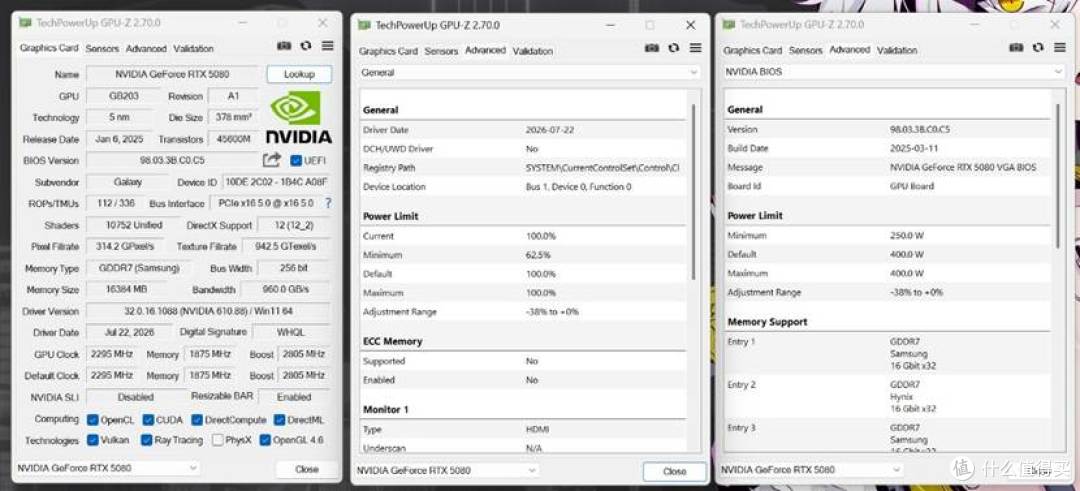Select Graphics Card tab in middle window
The image size is (1080, 491).
(388, 51)
